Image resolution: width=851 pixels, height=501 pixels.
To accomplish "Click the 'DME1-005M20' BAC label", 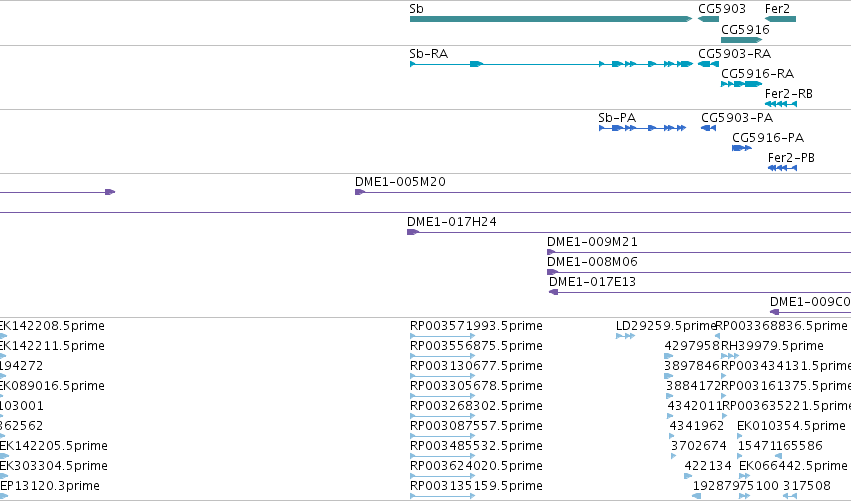I will point(400,182).
